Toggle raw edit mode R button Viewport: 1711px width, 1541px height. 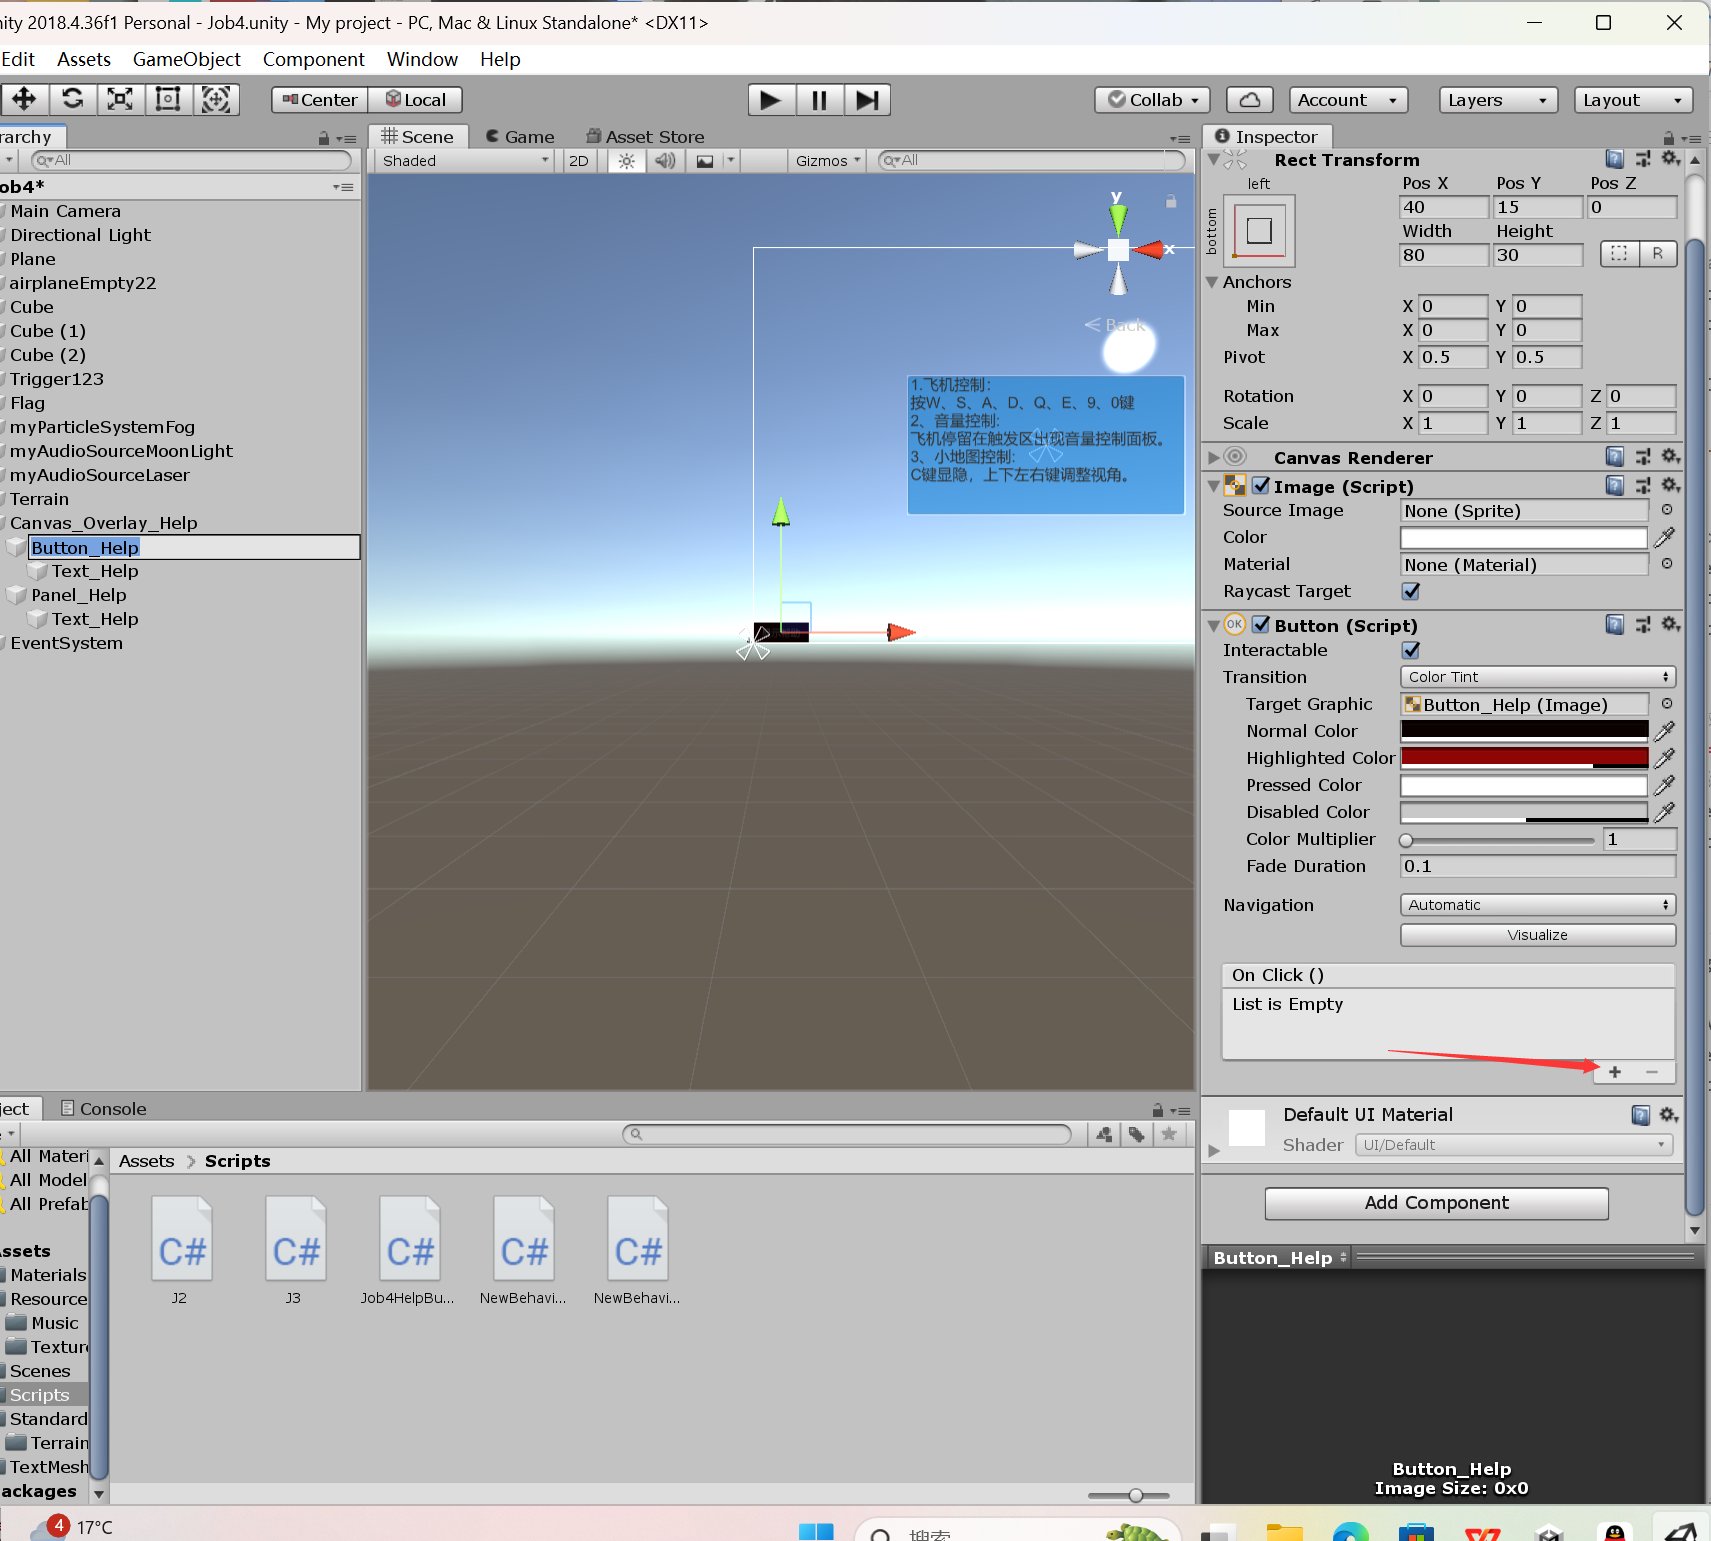[1658, 254]
